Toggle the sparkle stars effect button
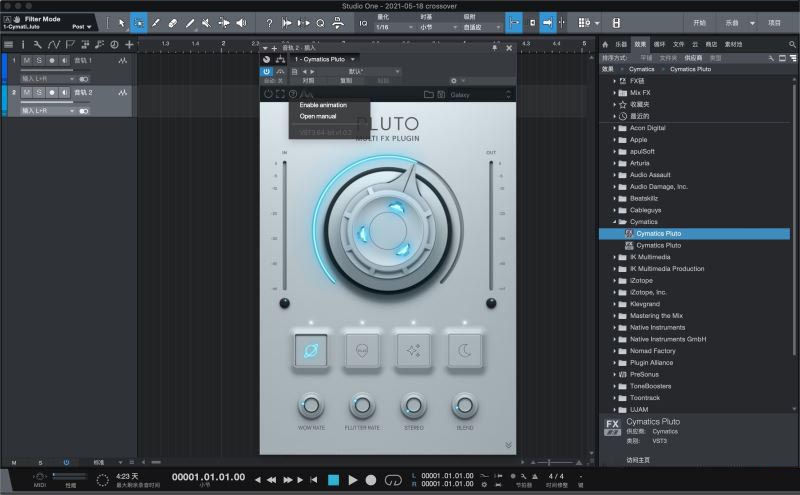This screenshot has width=800, height=495. pyautogui.click(x=413, y=351)
